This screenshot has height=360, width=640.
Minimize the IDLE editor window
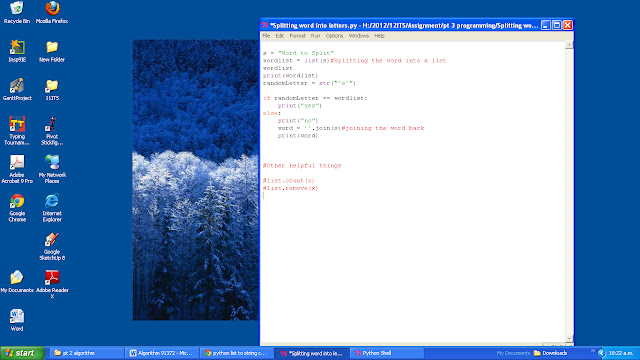pos(546,25)
